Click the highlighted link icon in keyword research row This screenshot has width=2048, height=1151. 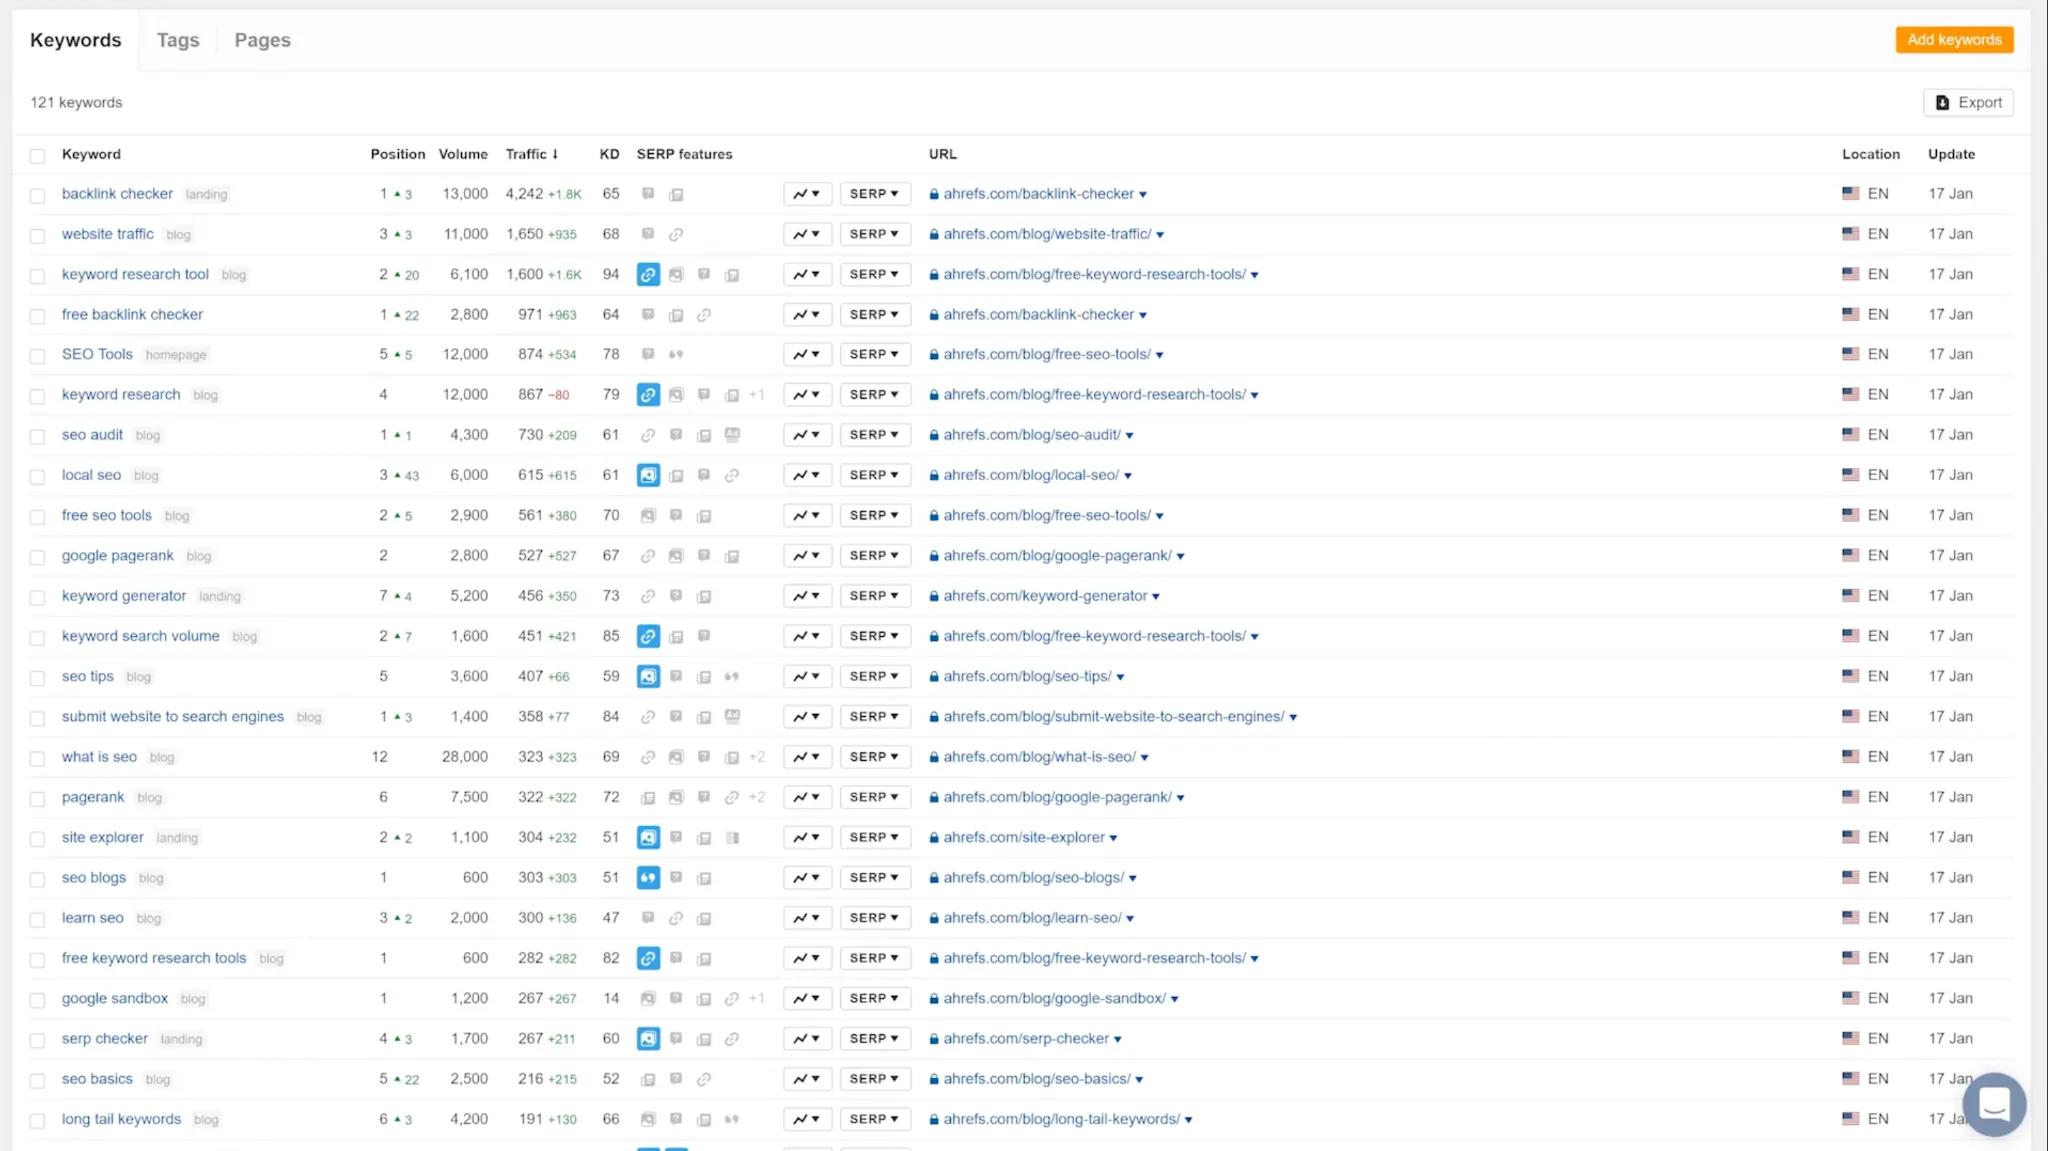(x=648, y=395)
